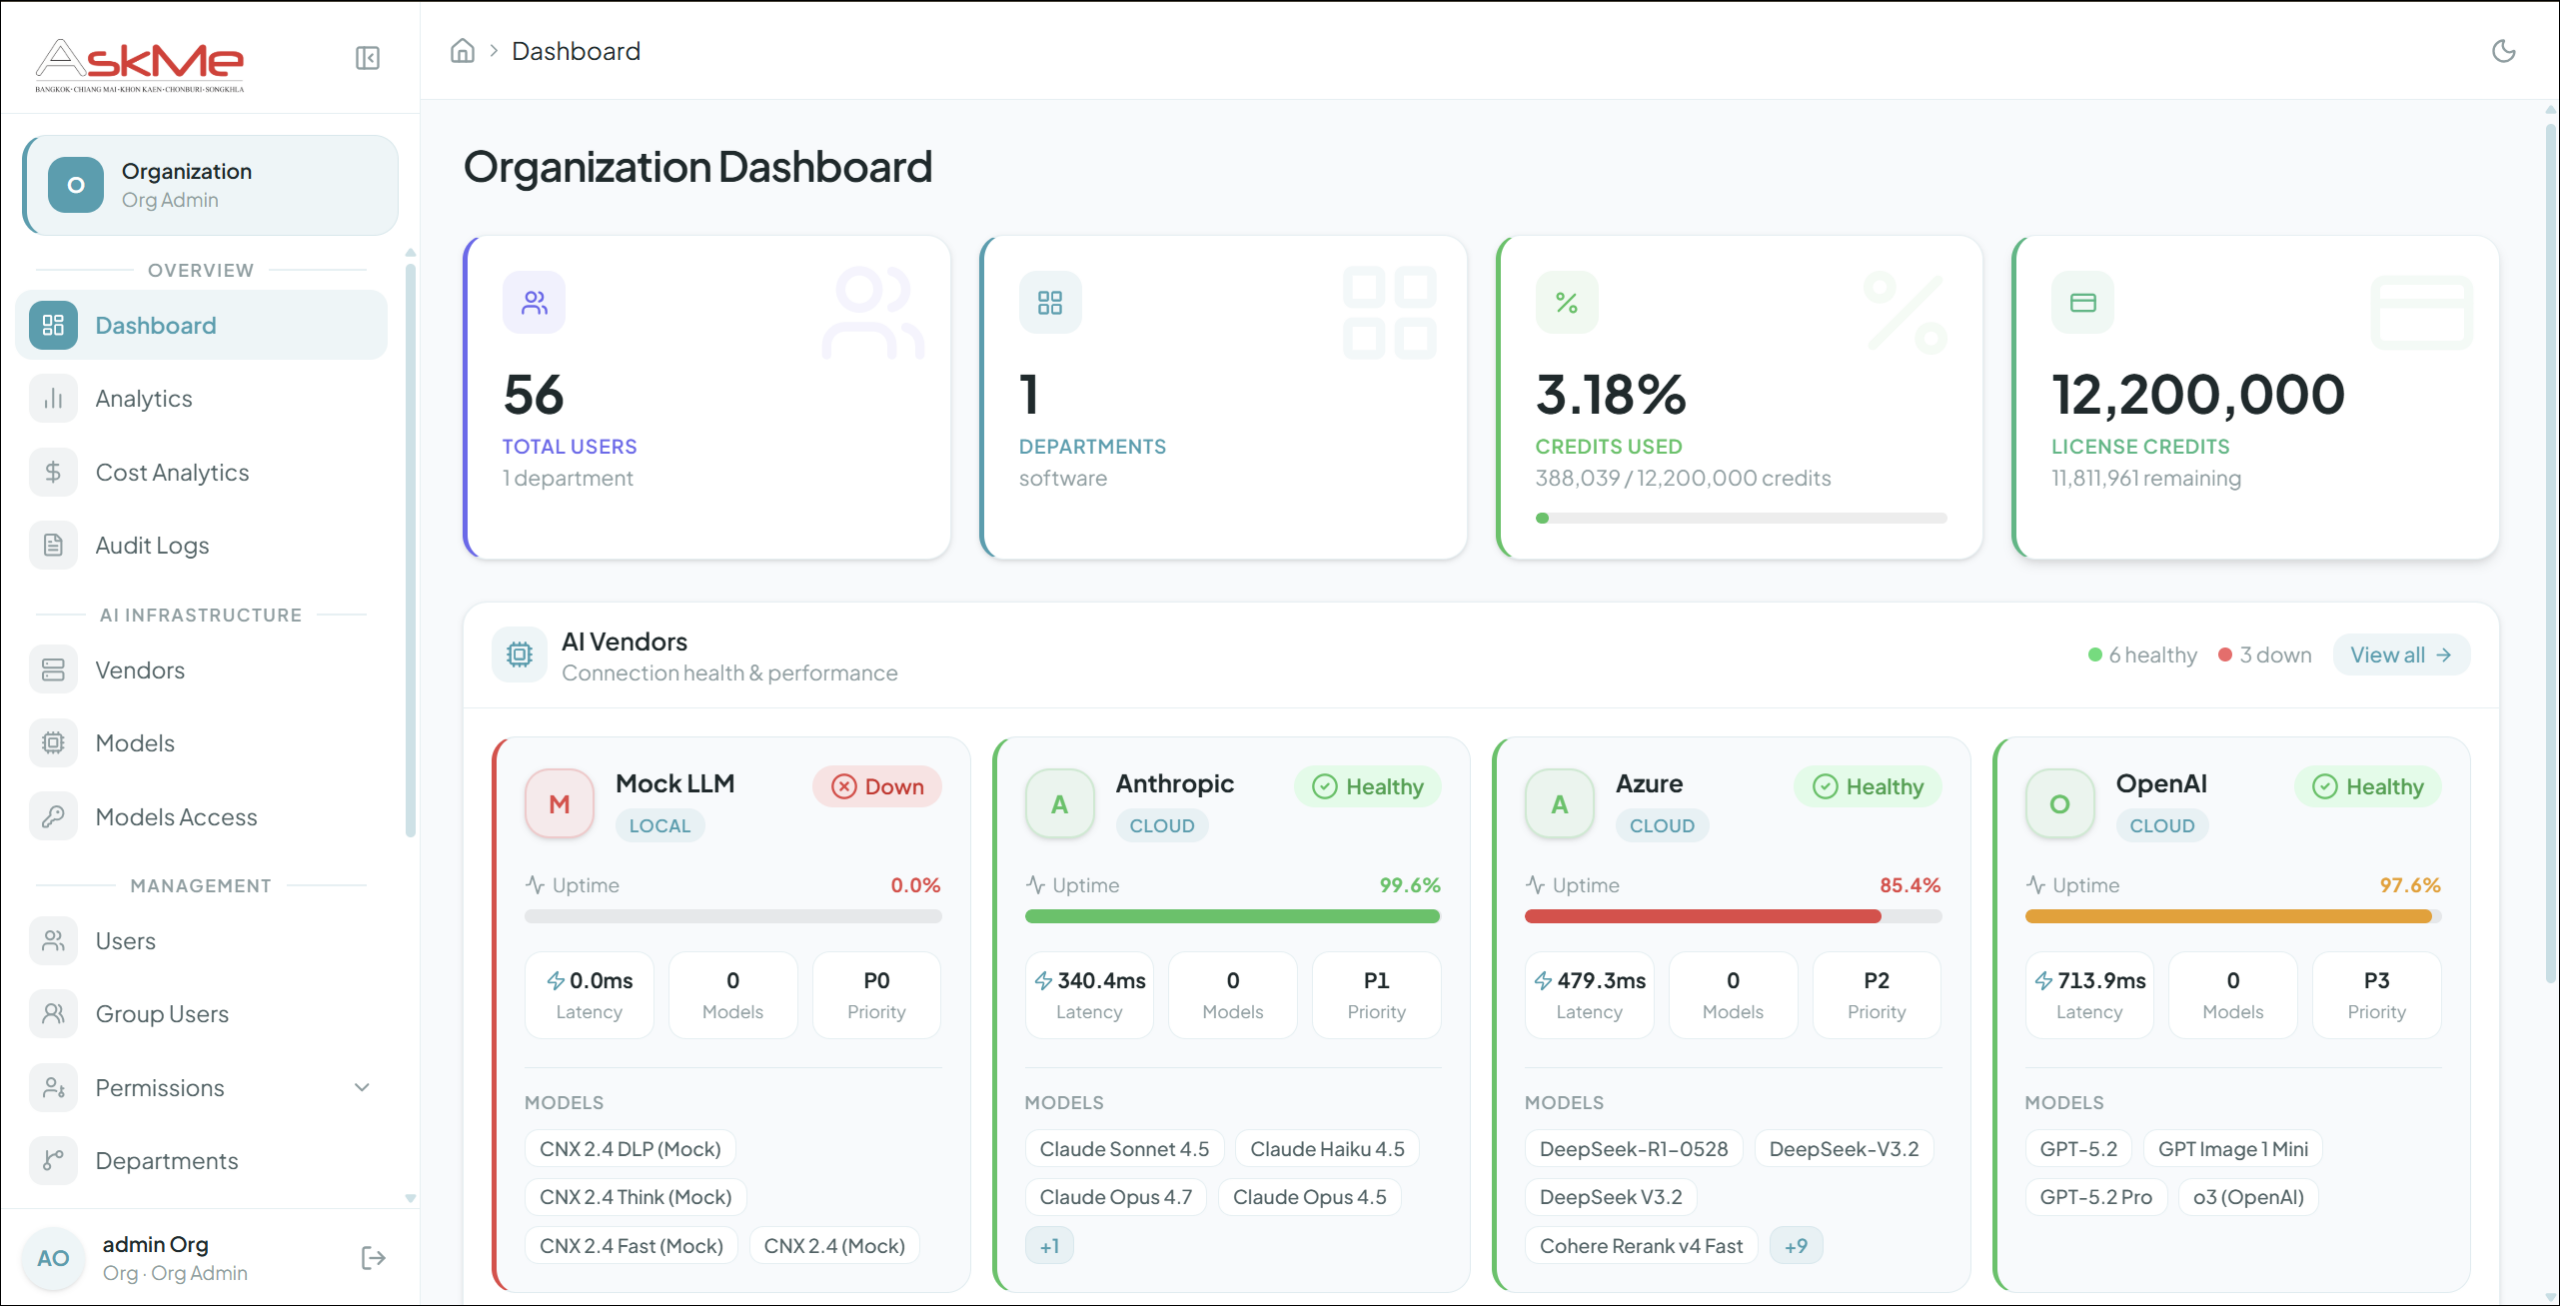Collapse the sidebar with the panel icon
Image resolution: width=2560 pixels, height=1306 pixels.
[367, 58]
